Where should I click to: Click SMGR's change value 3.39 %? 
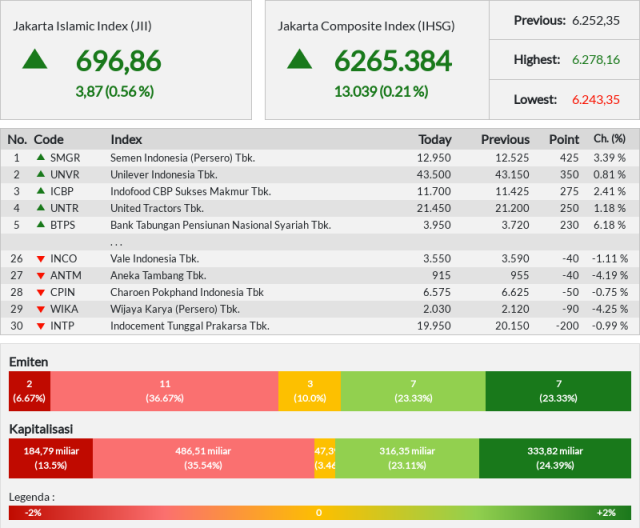609,158
